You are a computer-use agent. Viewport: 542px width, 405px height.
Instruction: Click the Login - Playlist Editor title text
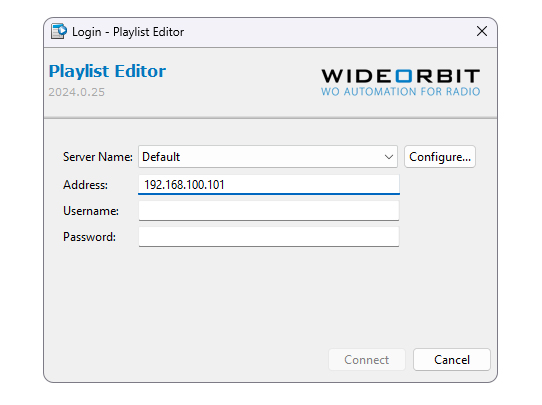coord(128,32)
